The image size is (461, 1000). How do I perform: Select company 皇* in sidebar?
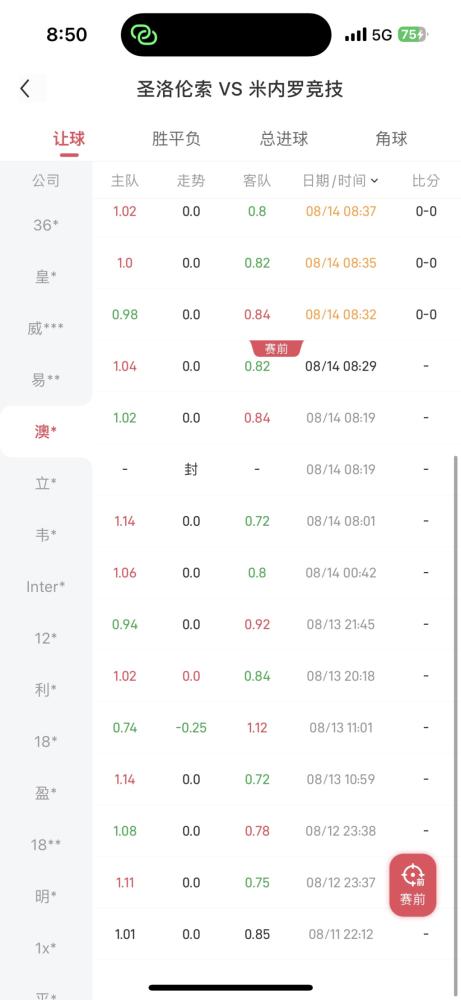pos(46,277)
